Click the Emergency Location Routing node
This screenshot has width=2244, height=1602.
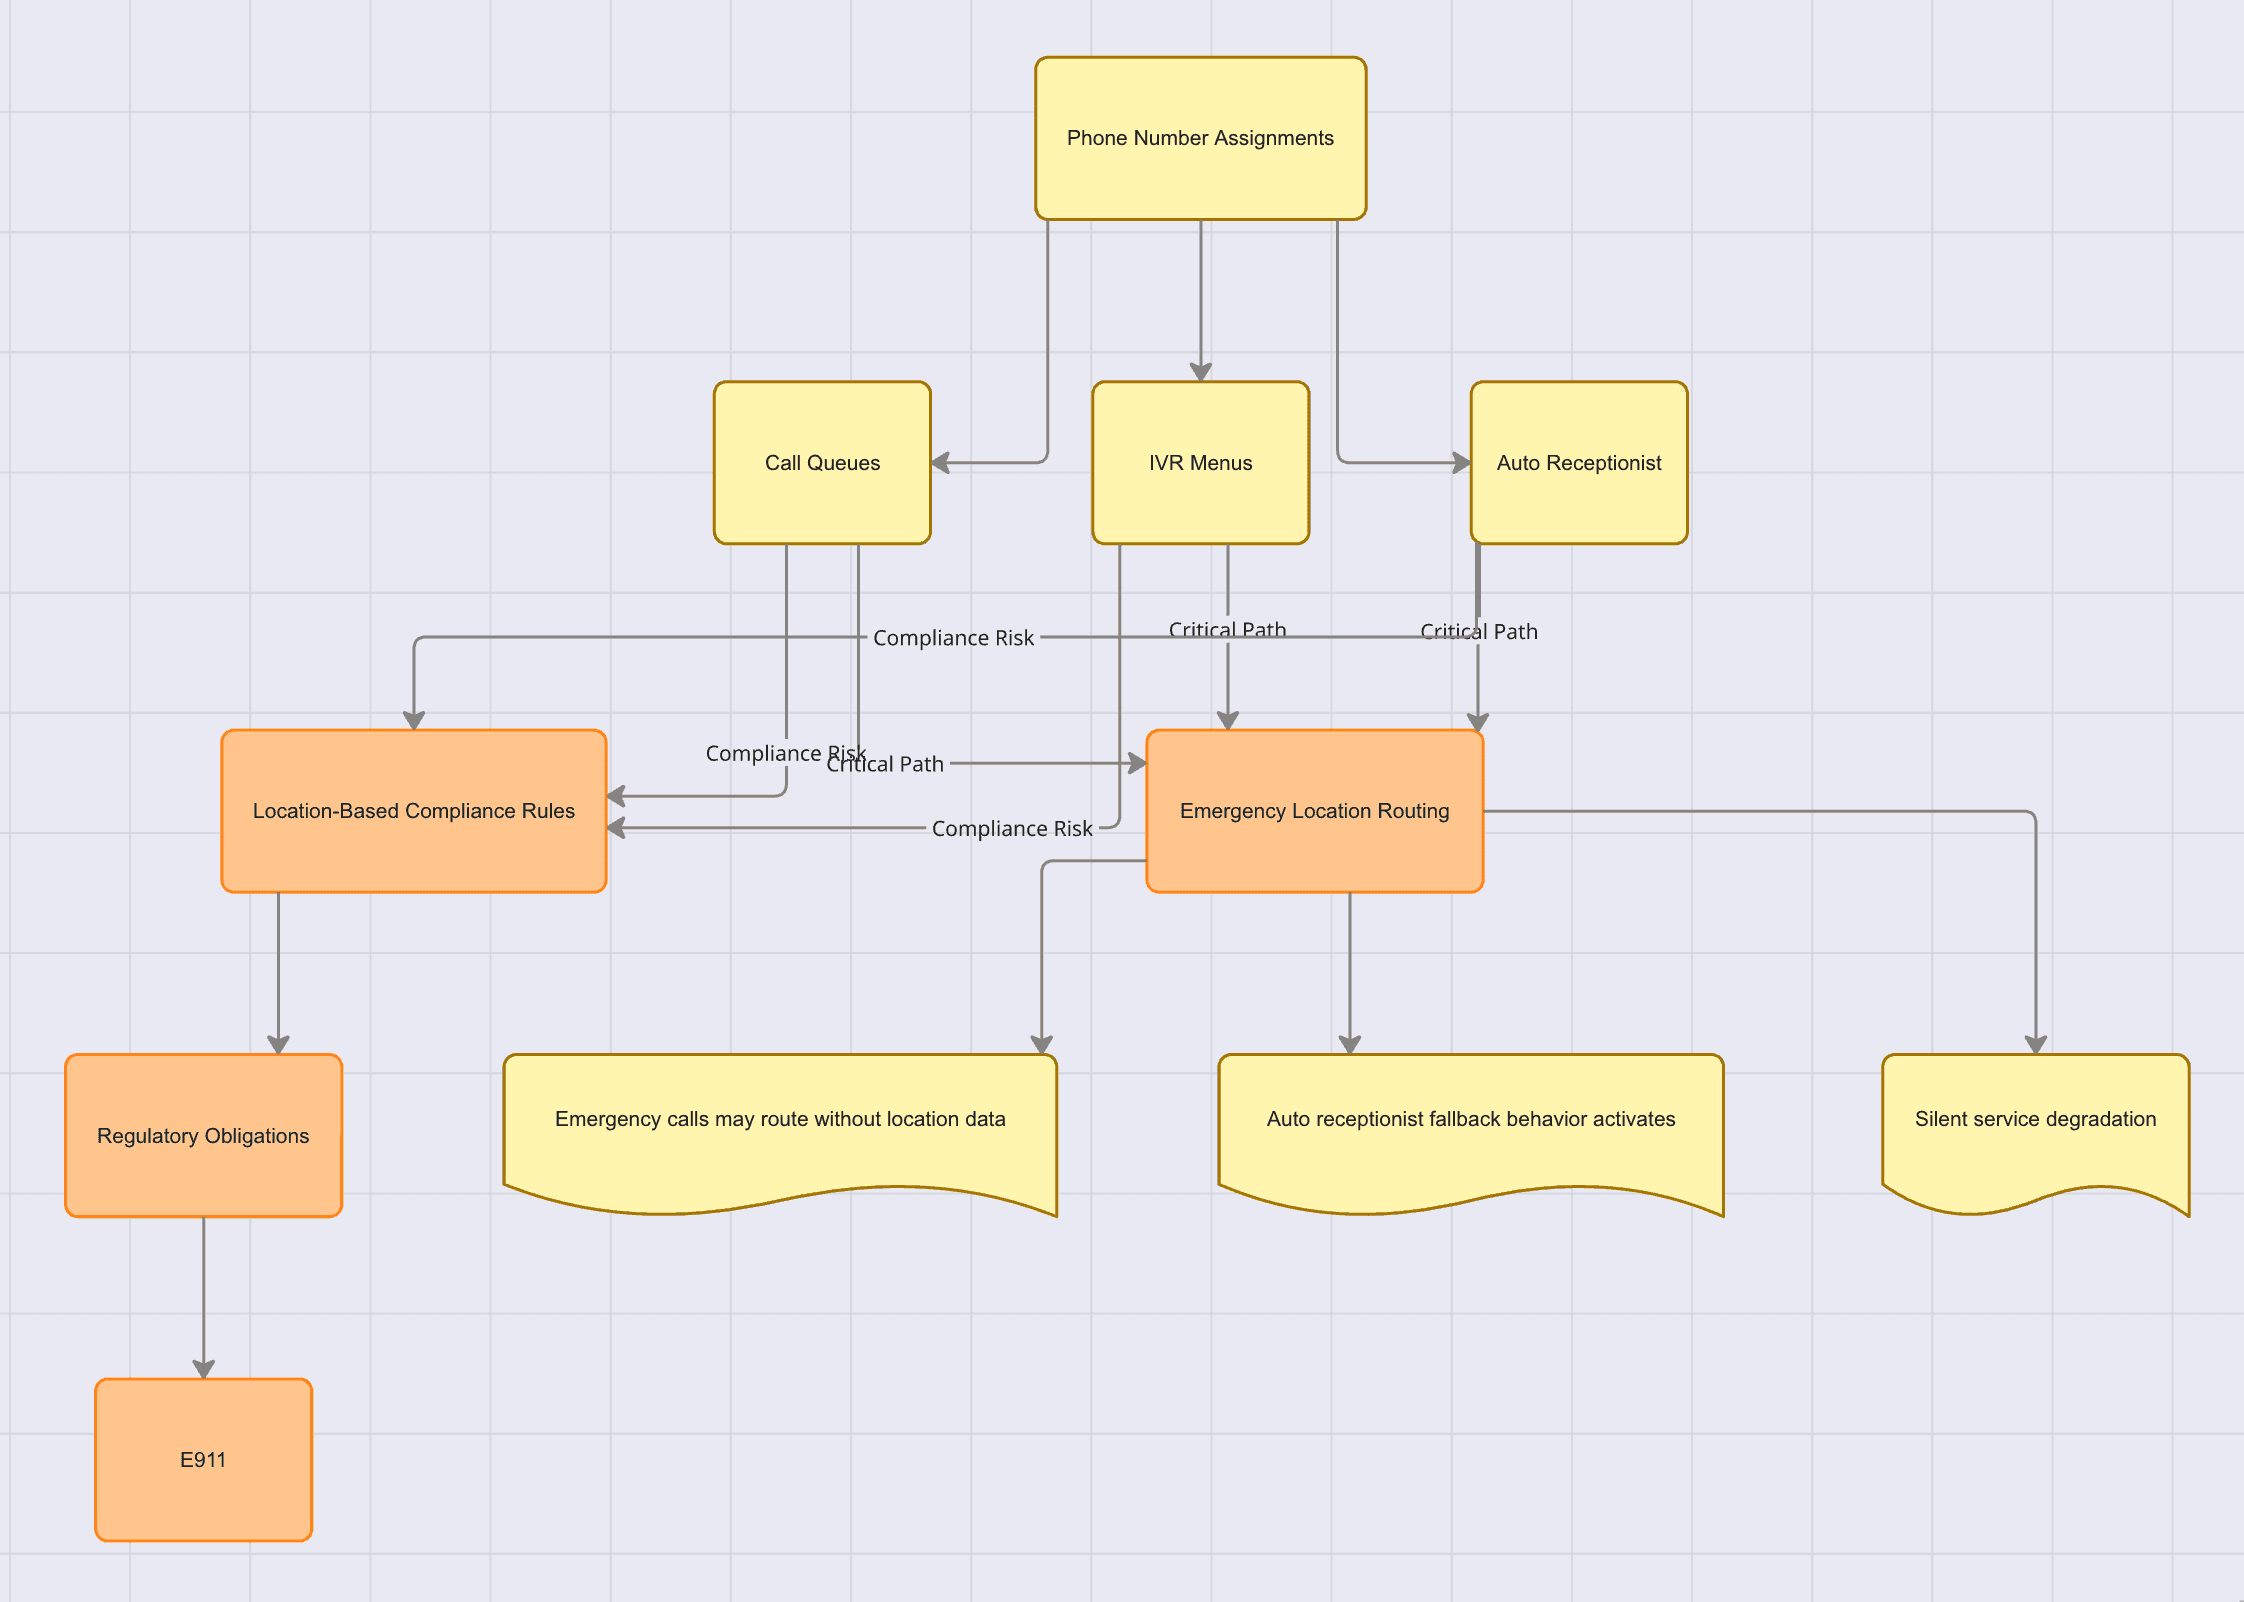click(1314, 811)
